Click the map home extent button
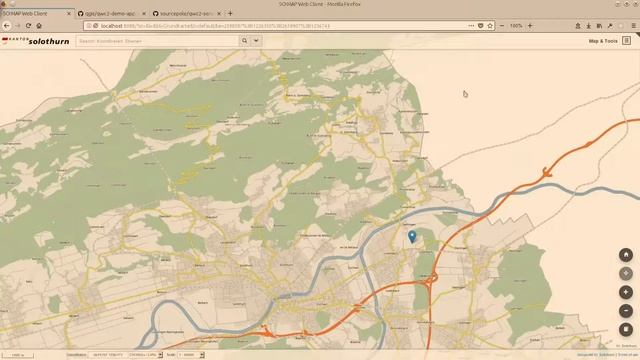Screen dimensions: 640x360 626,255
